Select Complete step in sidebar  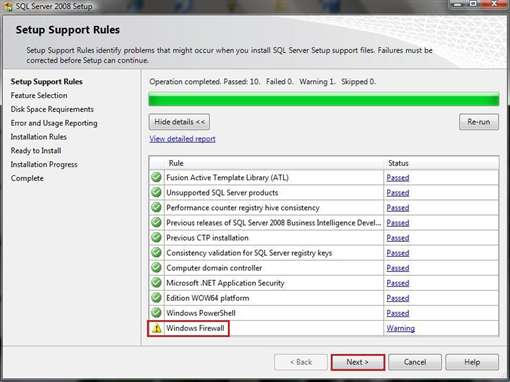27,178
